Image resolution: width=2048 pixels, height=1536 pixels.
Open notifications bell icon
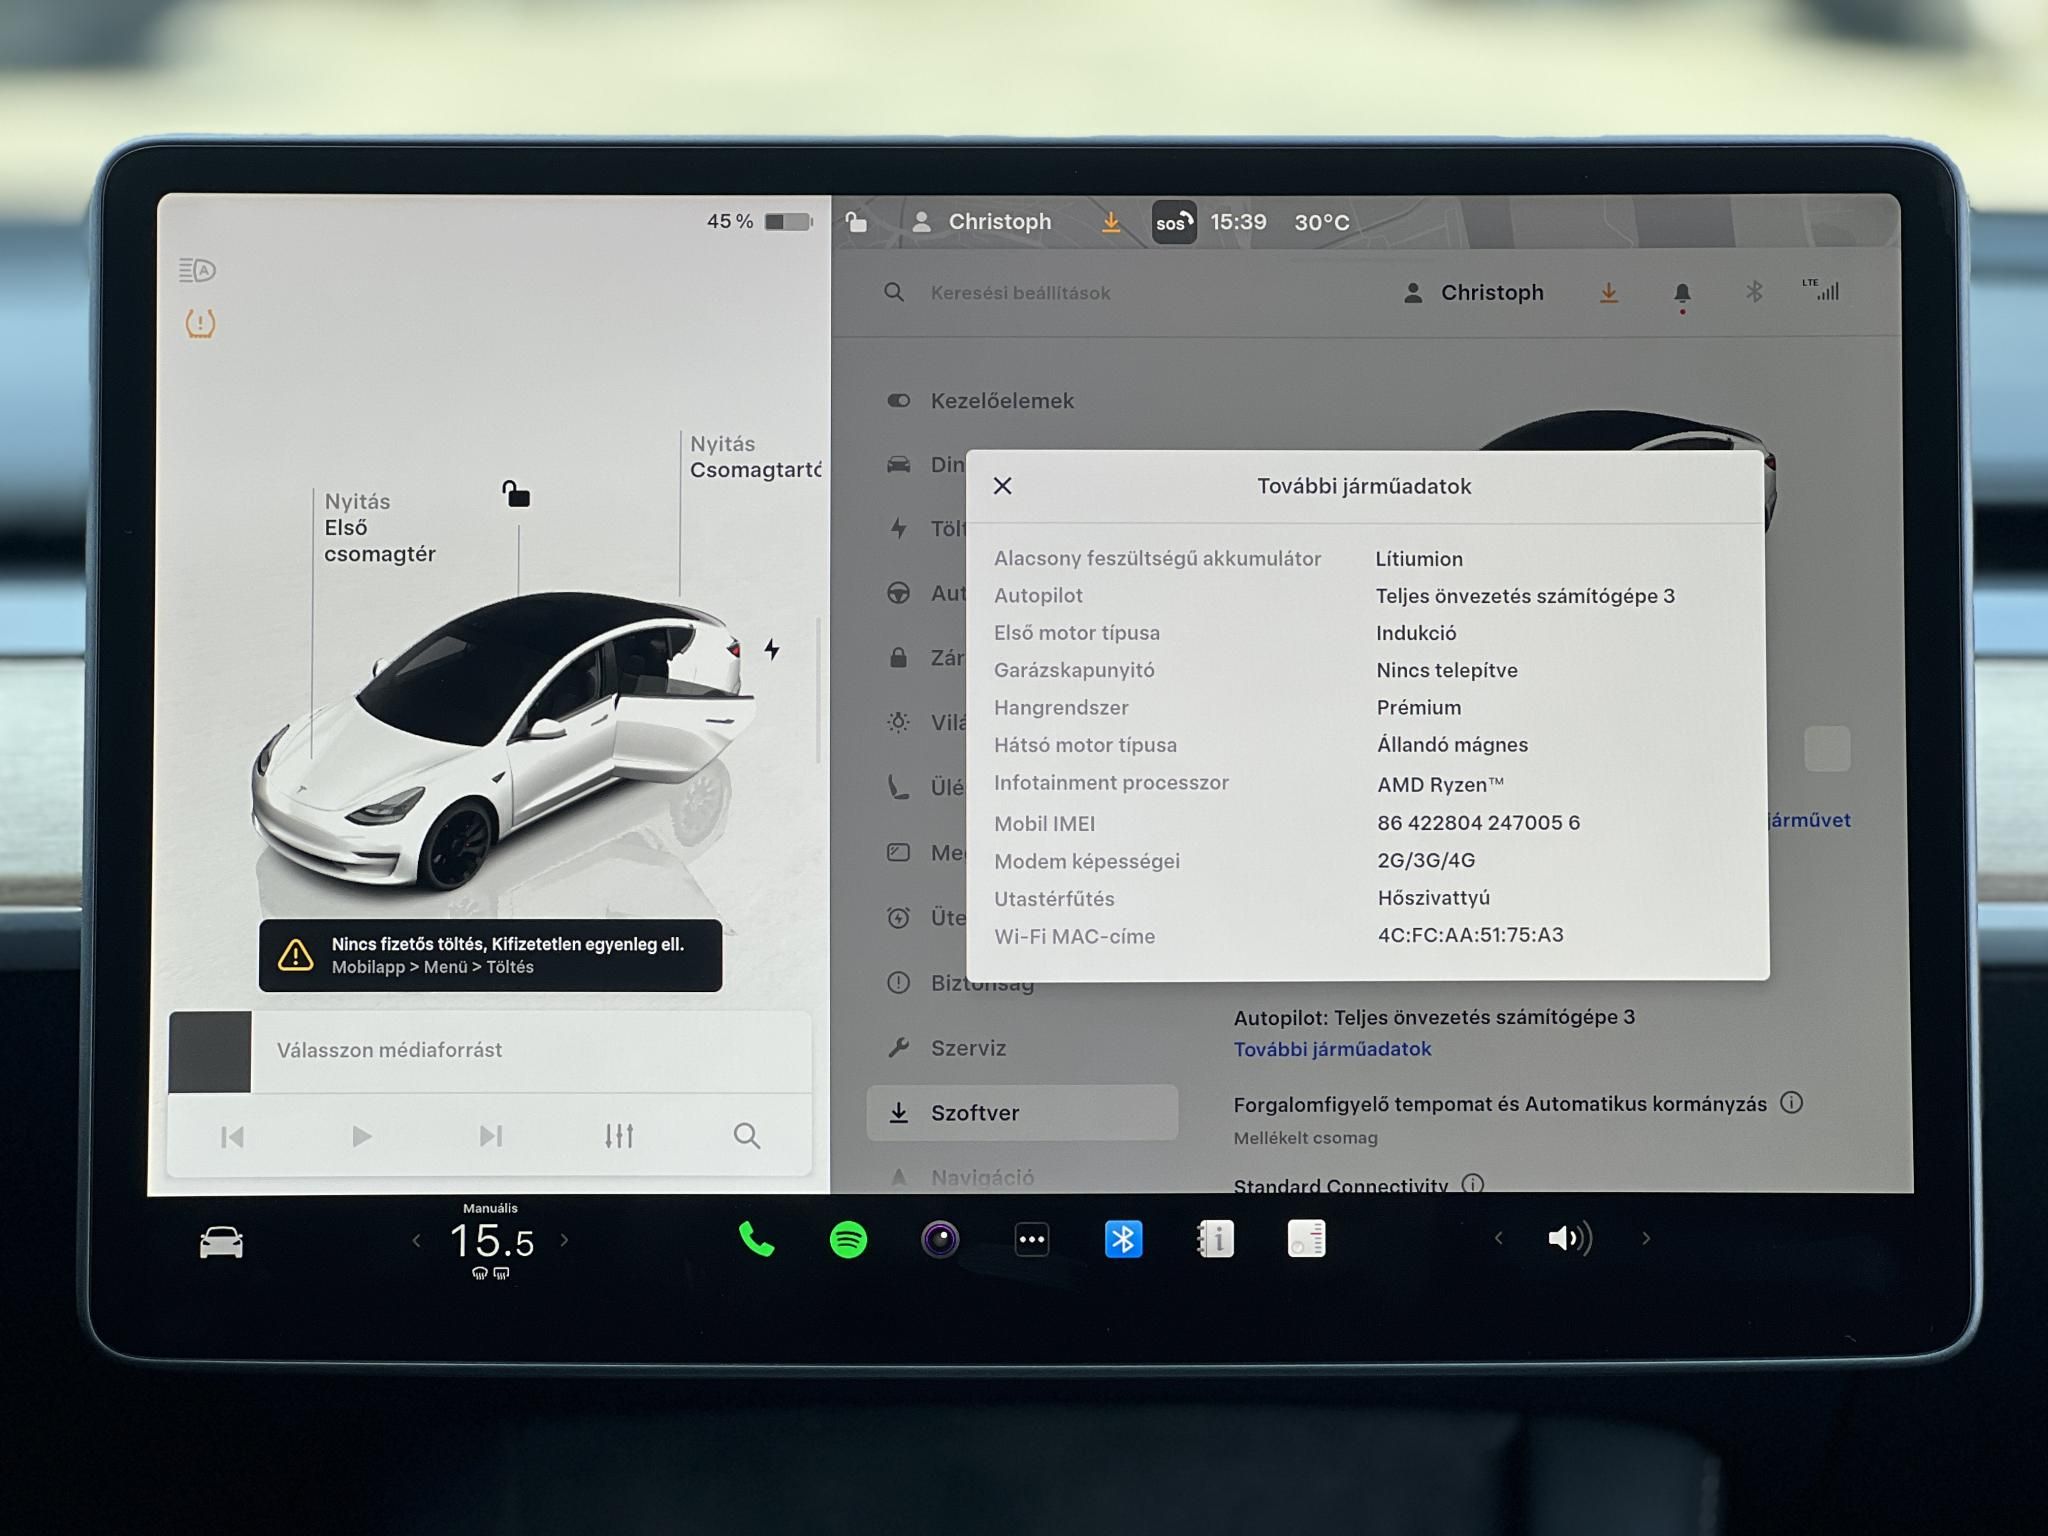click(x=1682, y=294)
